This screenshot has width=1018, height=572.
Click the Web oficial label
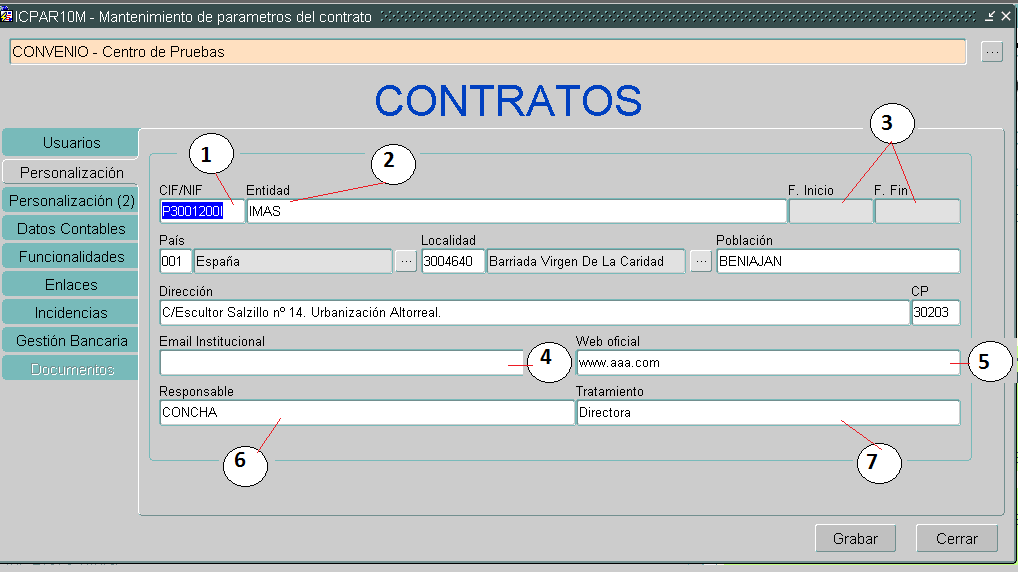tap(608, 342)
